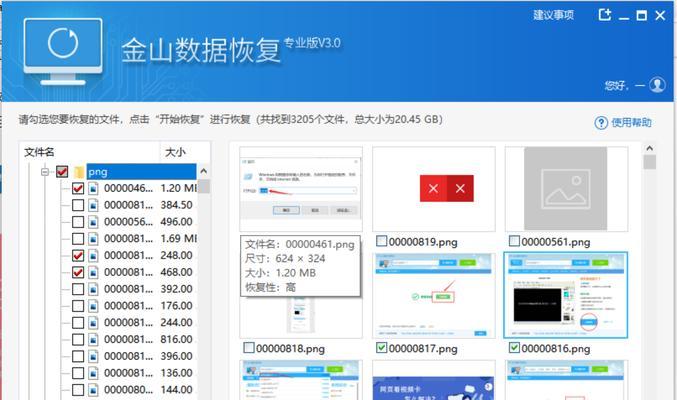Check the 496.00 file checkbox
The height and width of the screenshot is (400, 677).
pyautogui.click(x=78, y=222)
